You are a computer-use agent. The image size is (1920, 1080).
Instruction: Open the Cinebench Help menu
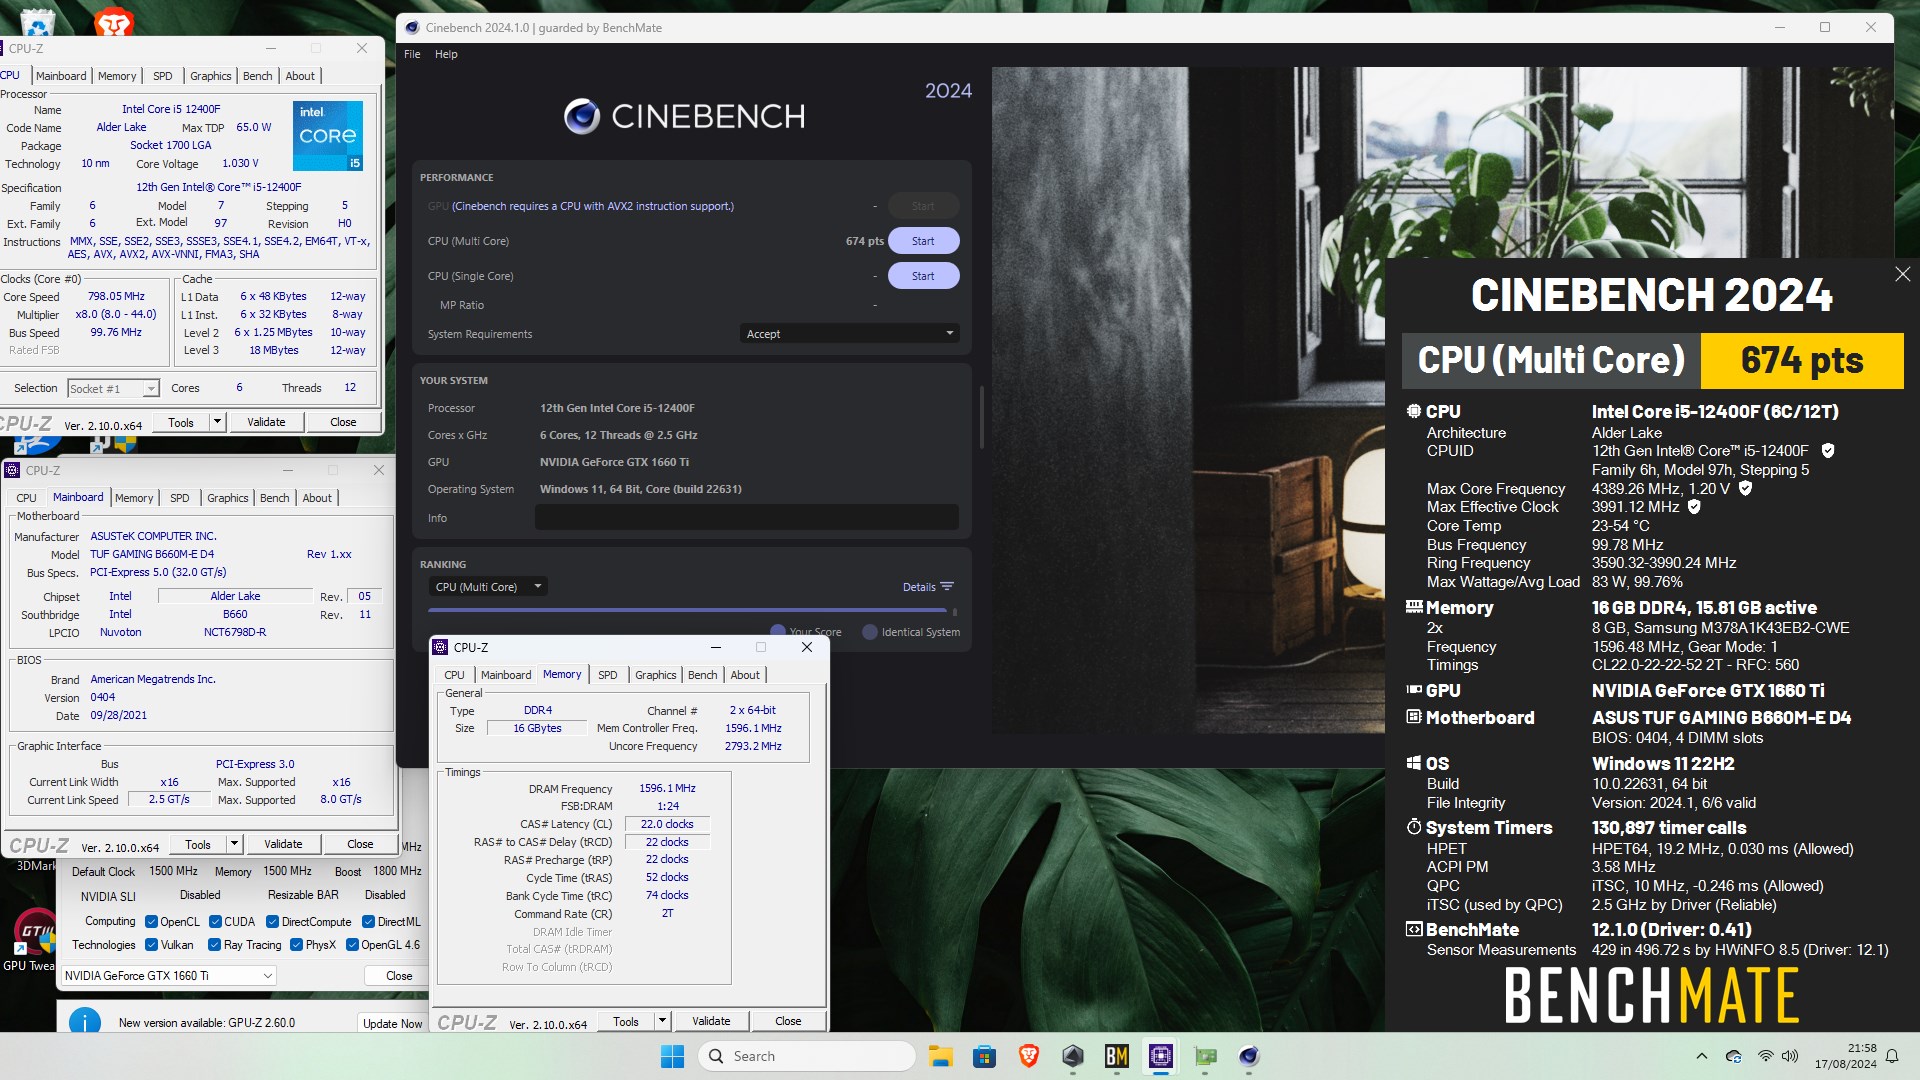coord(446,54)
